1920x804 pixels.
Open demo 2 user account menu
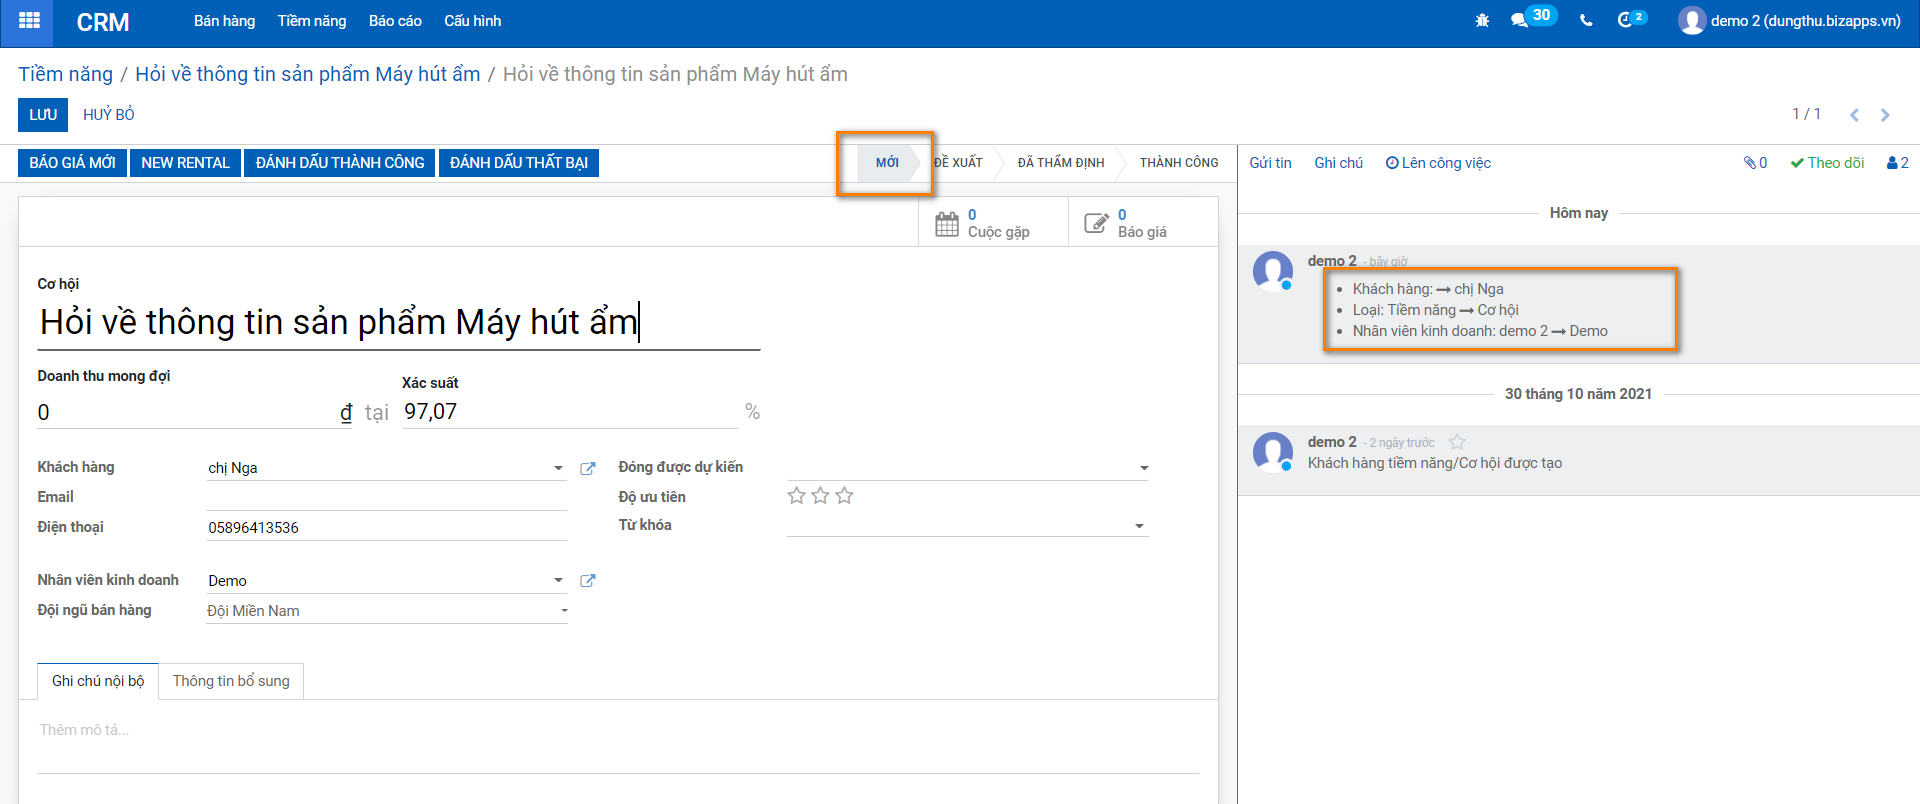tap(1790, 21)
